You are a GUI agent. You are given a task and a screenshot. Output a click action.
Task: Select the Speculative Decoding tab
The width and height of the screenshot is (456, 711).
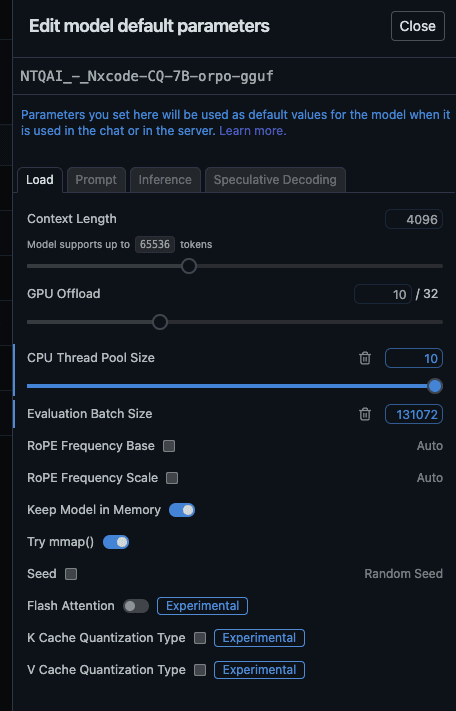[275, 180]
